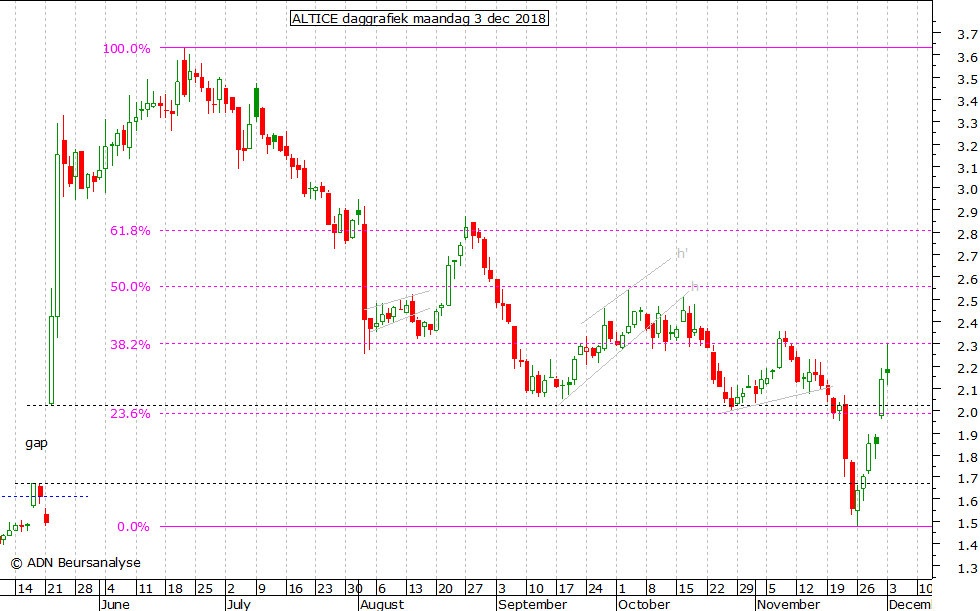Click the short blue dashed line near 1.6

[44, 497]
